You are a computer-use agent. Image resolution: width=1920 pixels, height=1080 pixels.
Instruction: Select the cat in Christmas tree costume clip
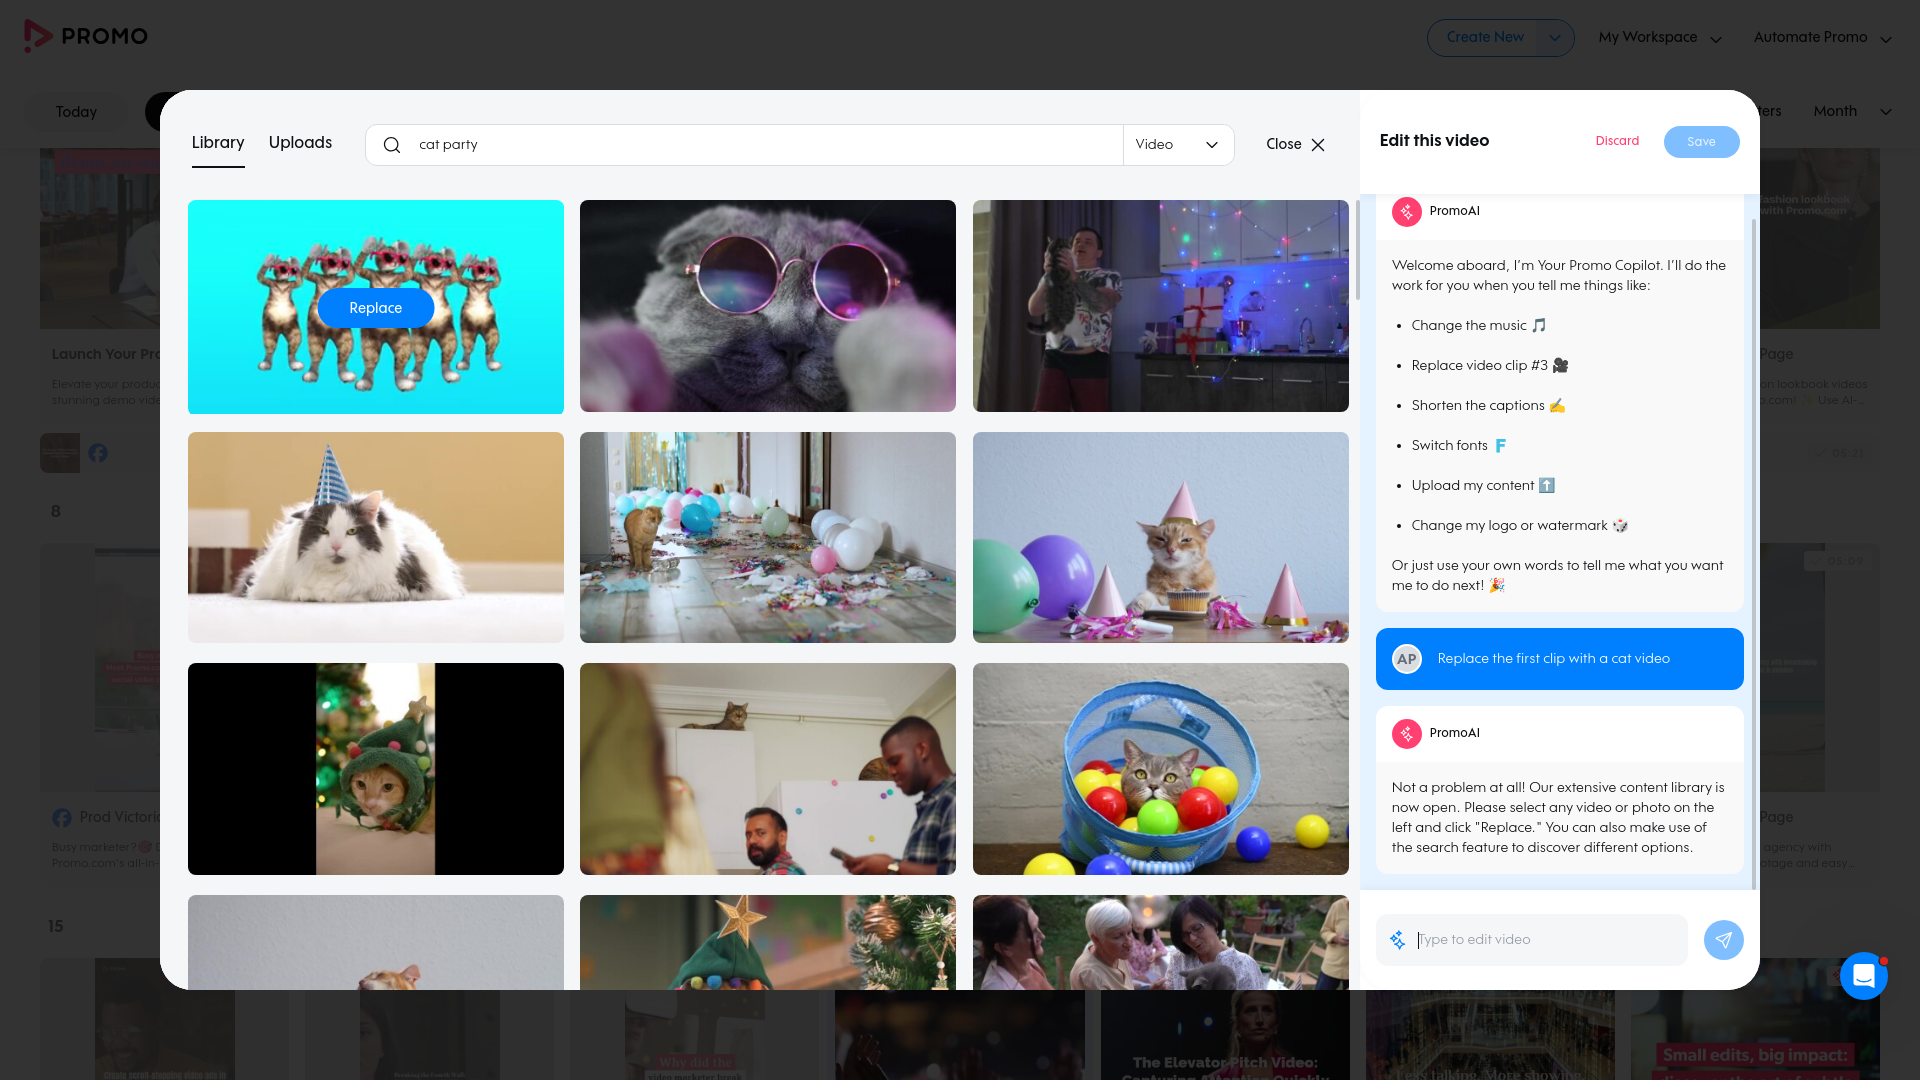376,769
